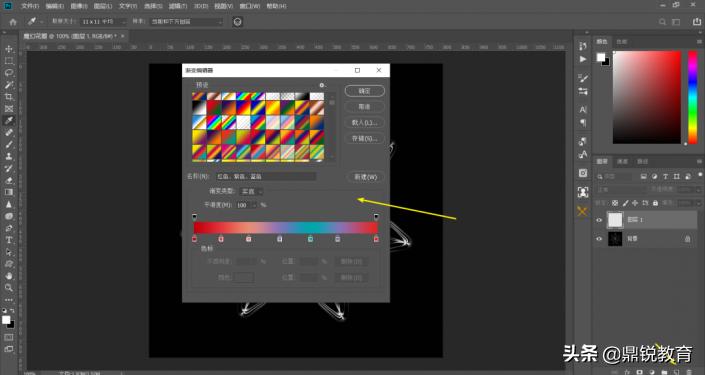Click foreground color swatch in Color panel
Screen dimensions: 705x375
[x=601, y=57]
